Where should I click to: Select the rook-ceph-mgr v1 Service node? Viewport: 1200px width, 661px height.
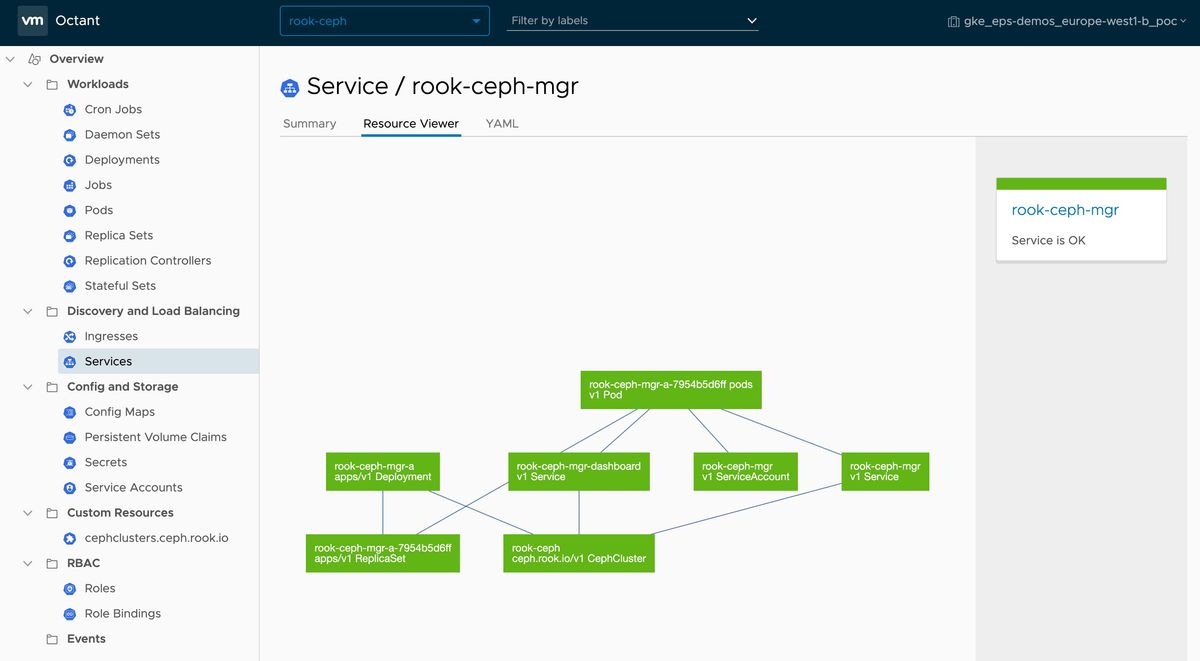click(x=885, y=472)
